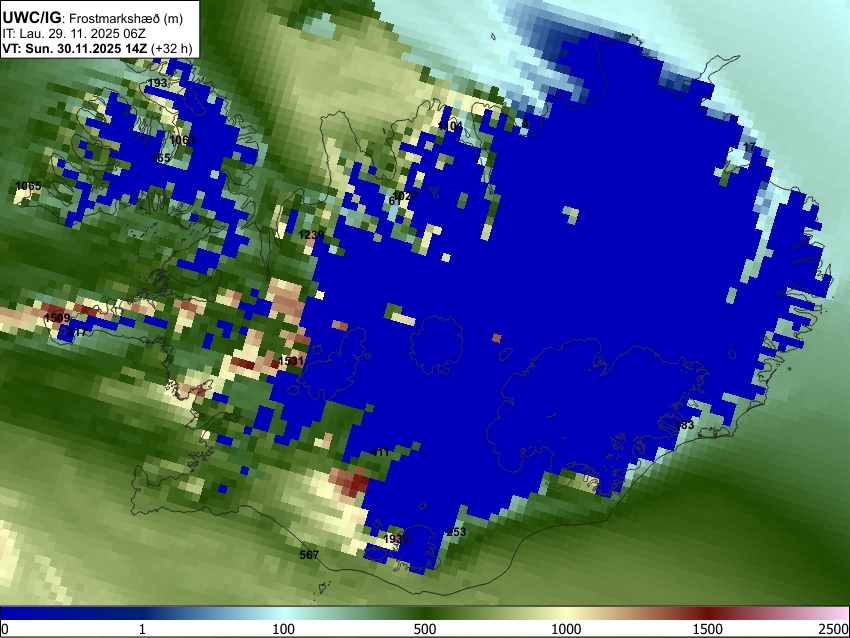Click the legend tick label '100'
Screen dimensions: 850x638
(x=284, y=629)
